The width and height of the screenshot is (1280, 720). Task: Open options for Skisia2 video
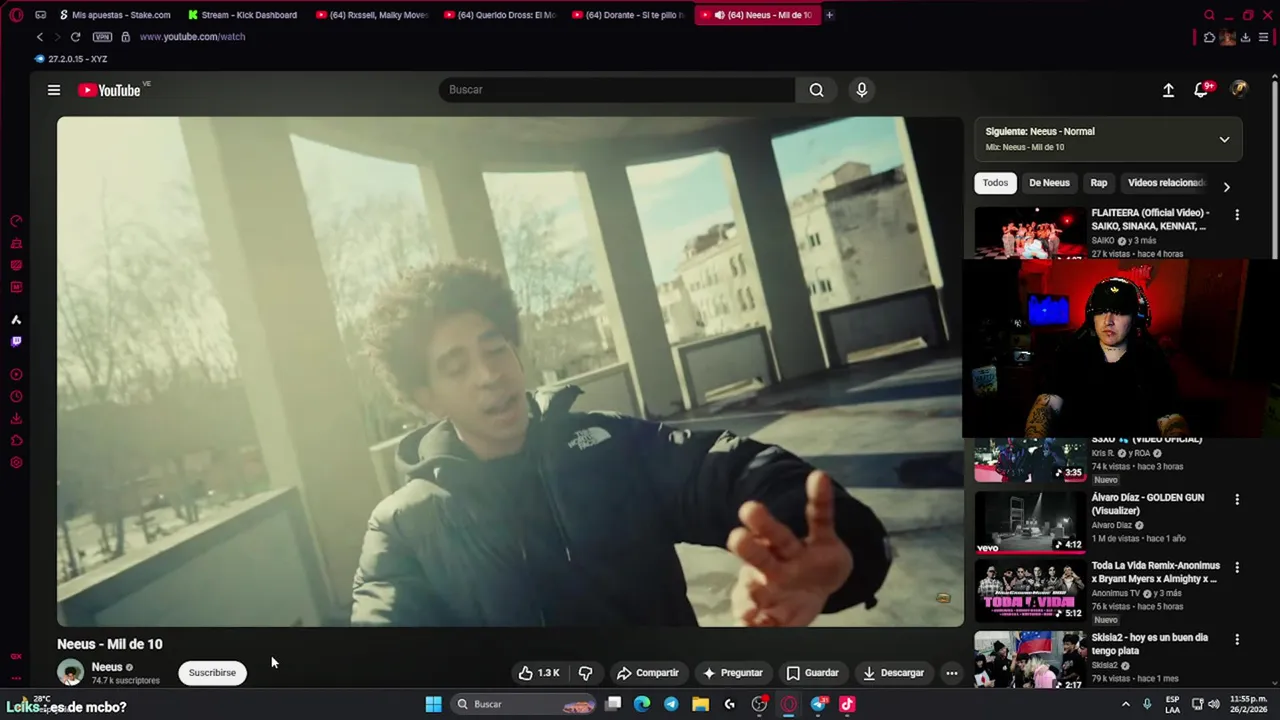click(1237, 640)
